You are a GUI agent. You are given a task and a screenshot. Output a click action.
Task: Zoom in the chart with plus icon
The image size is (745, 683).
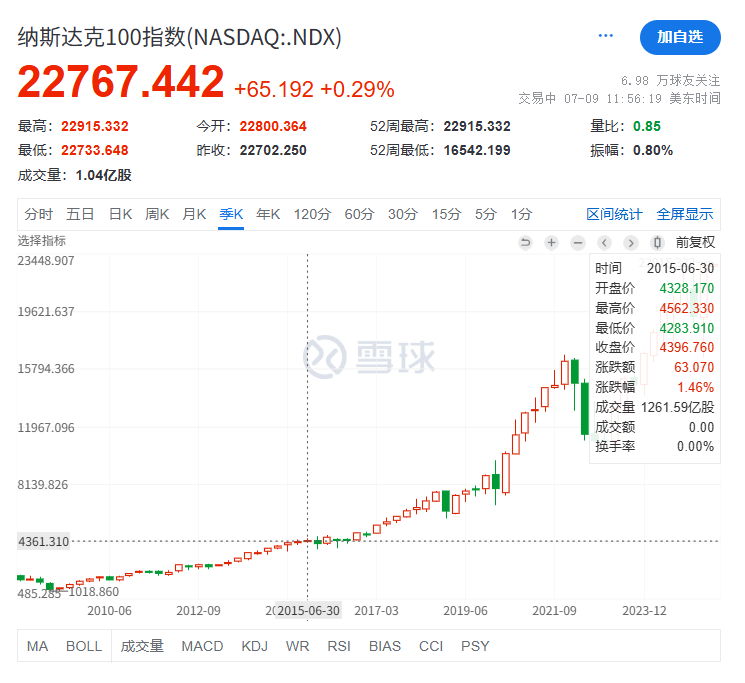[551, 243]
